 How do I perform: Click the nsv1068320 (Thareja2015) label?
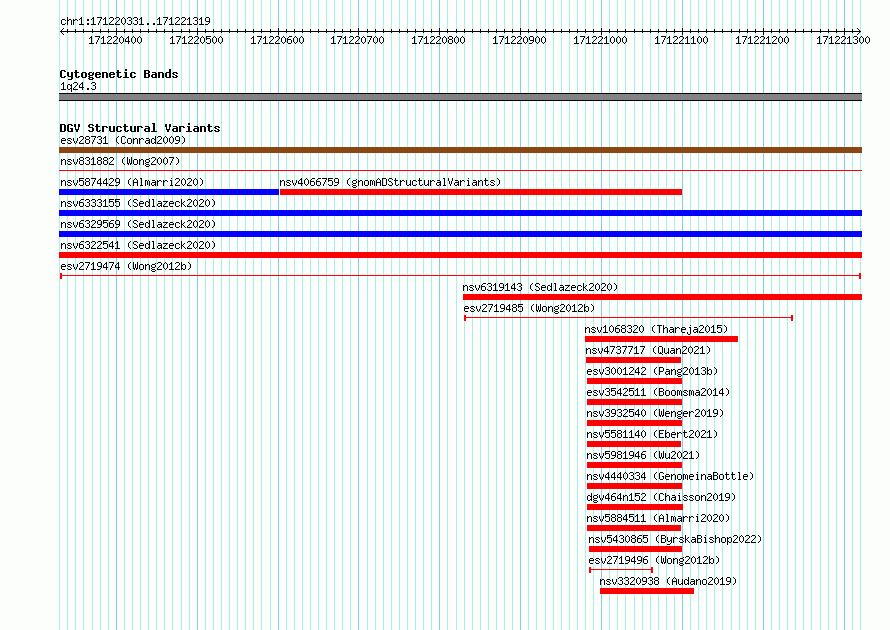click(656, 329)
